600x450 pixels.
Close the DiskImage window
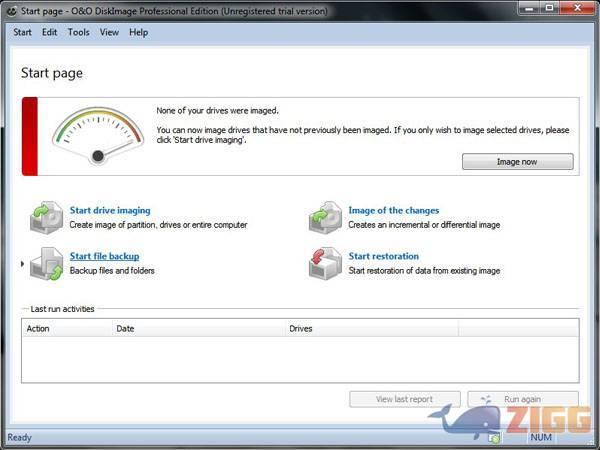pyautogui.click(x=578, y=8)
